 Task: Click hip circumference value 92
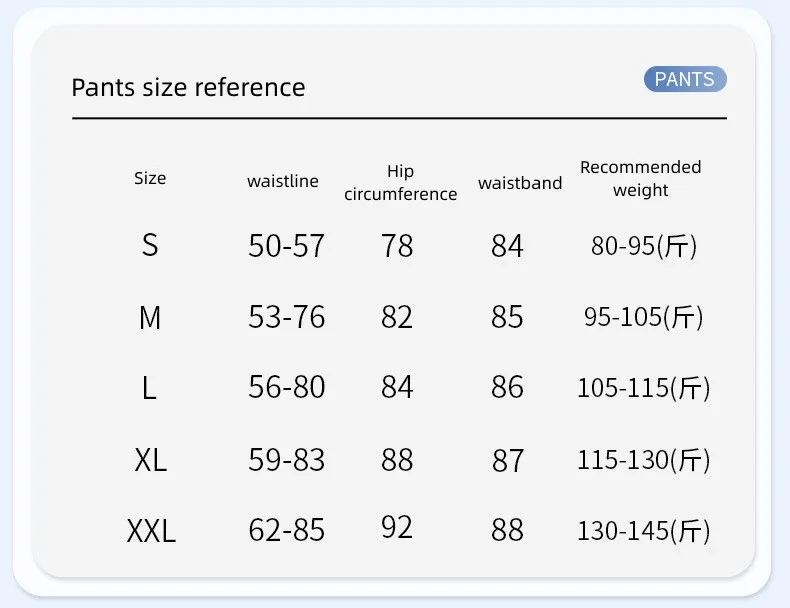point(397,527)
